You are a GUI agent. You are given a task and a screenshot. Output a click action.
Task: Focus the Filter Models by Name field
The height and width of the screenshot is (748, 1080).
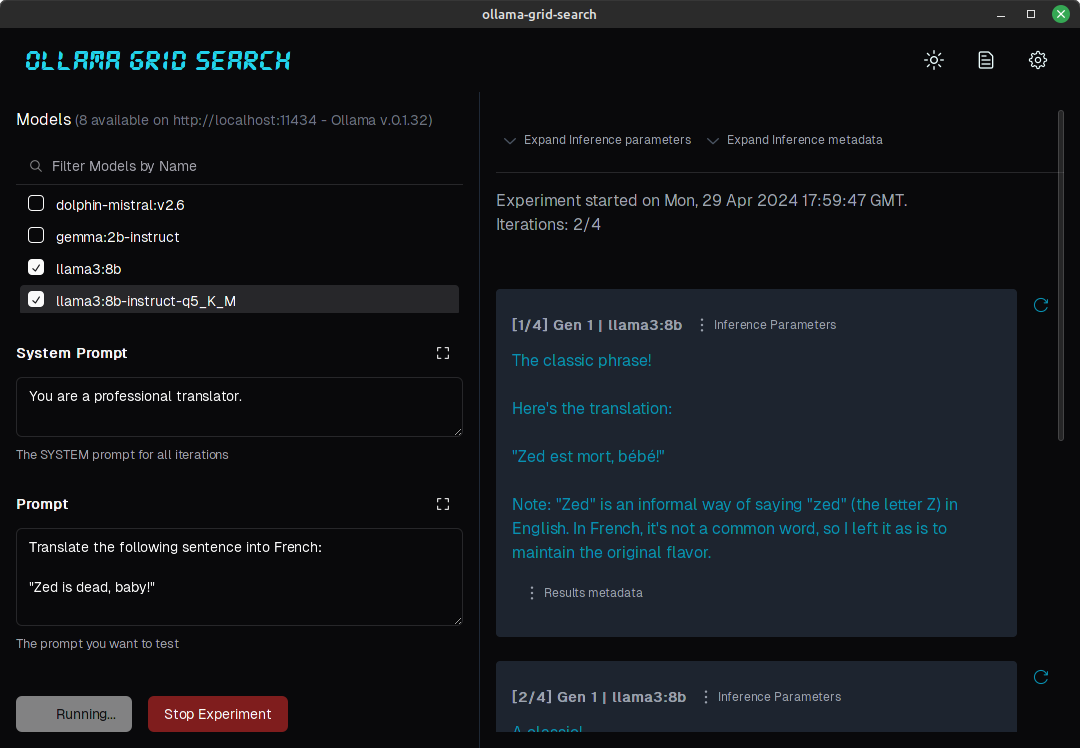pyautogui.click(x=239, y=166)
